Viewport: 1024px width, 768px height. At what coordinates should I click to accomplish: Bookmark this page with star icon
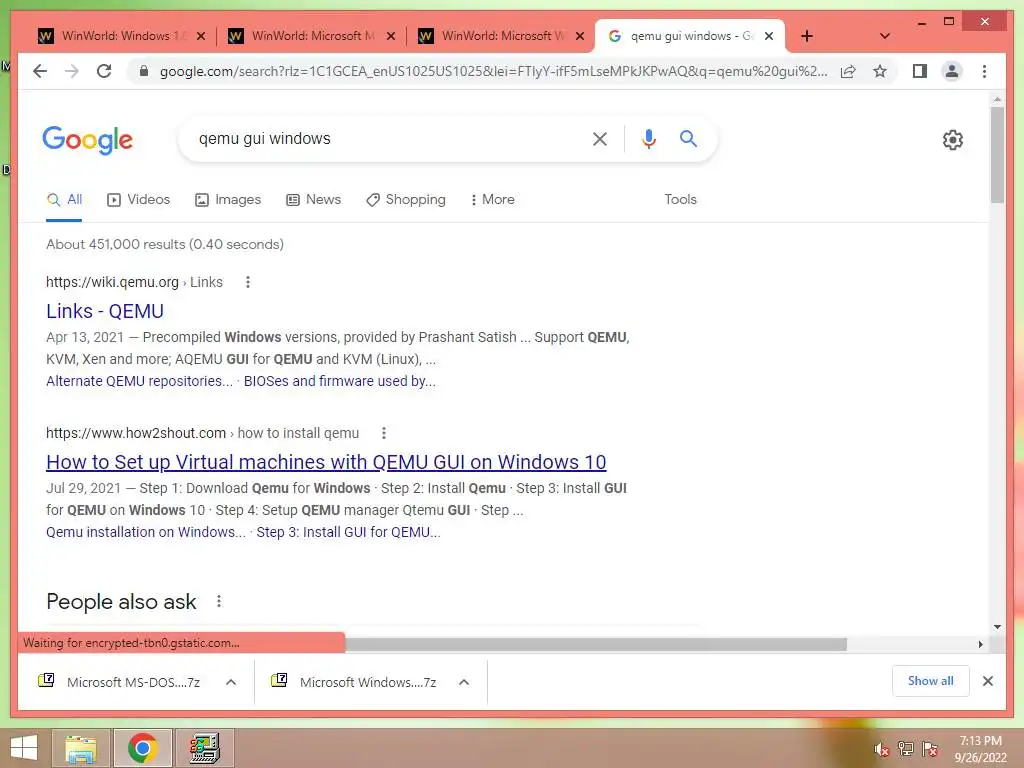point(880,71)
